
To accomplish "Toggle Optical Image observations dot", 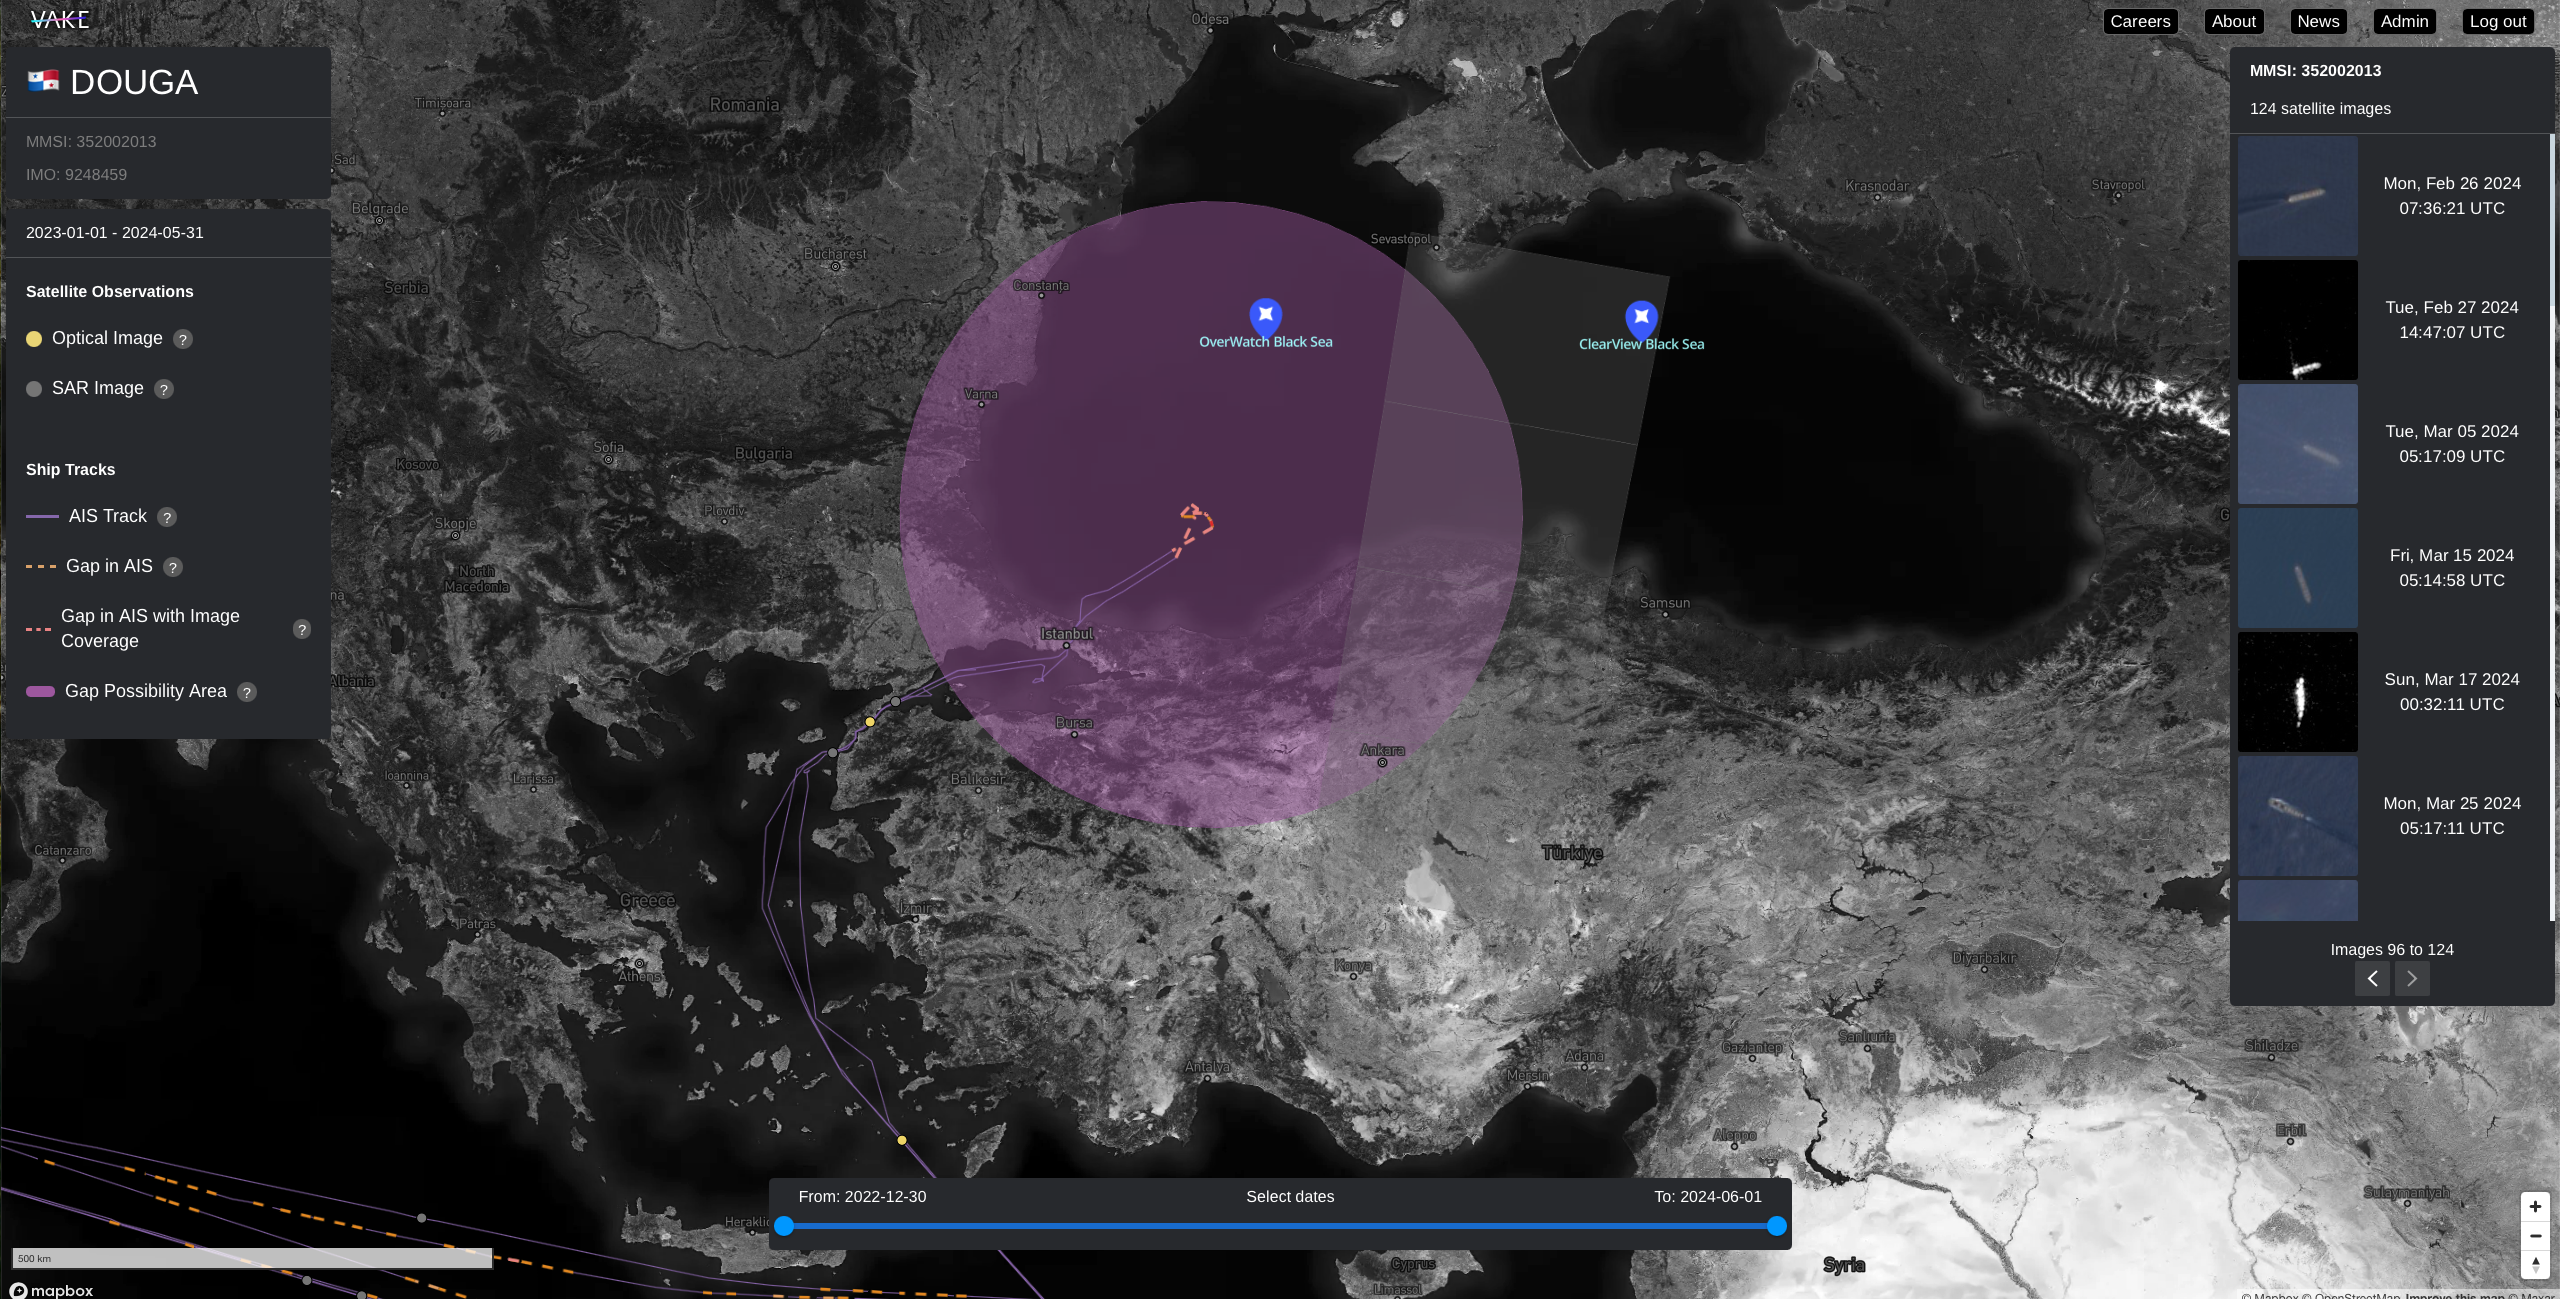I will click(34, 339).
